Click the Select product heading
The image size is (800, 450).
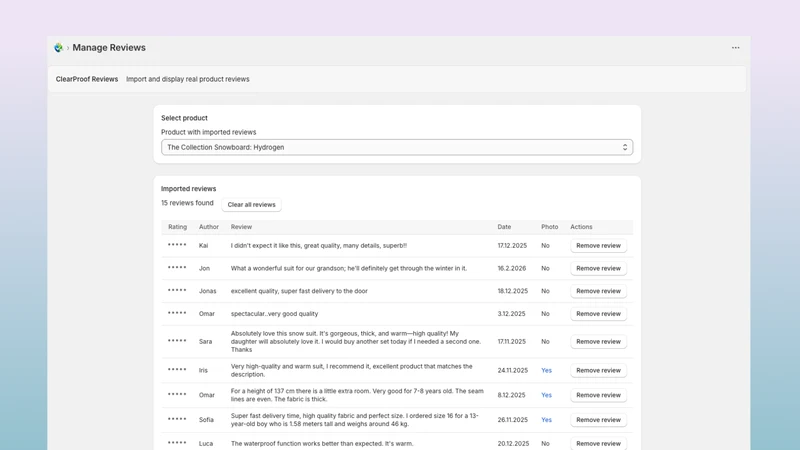[184, 118]
